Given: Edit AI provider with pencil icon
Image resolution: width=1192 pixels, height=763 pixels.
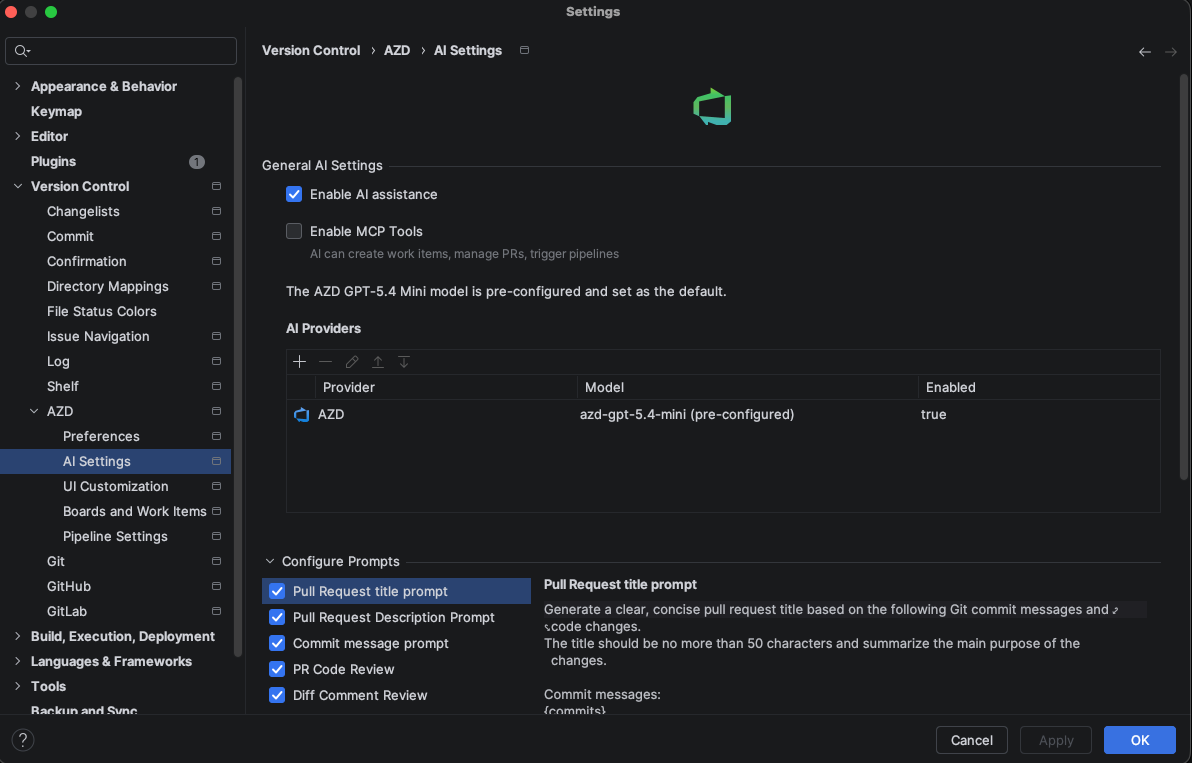Looking at the screenshot, I should (352, 362).
